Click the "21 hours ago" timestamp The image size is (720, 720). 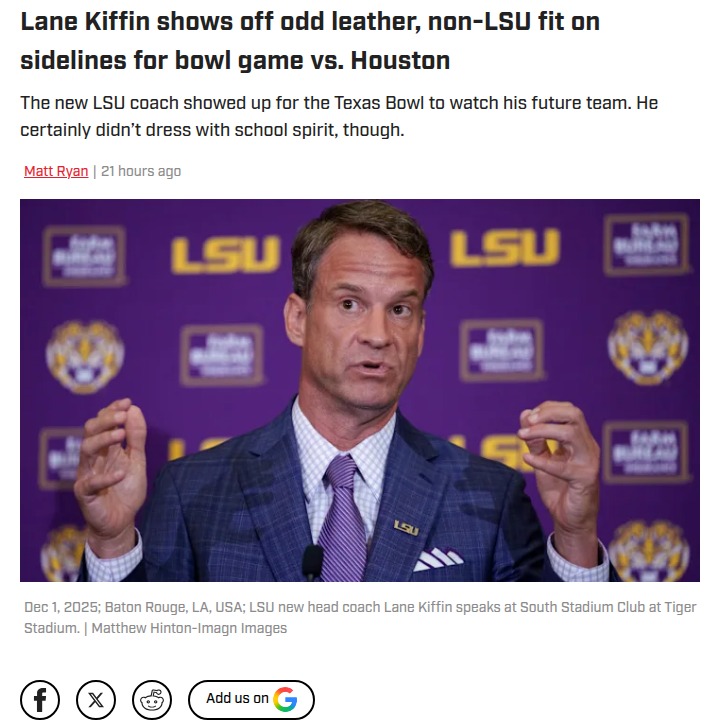pyautogui.click(x=141, y=171)
